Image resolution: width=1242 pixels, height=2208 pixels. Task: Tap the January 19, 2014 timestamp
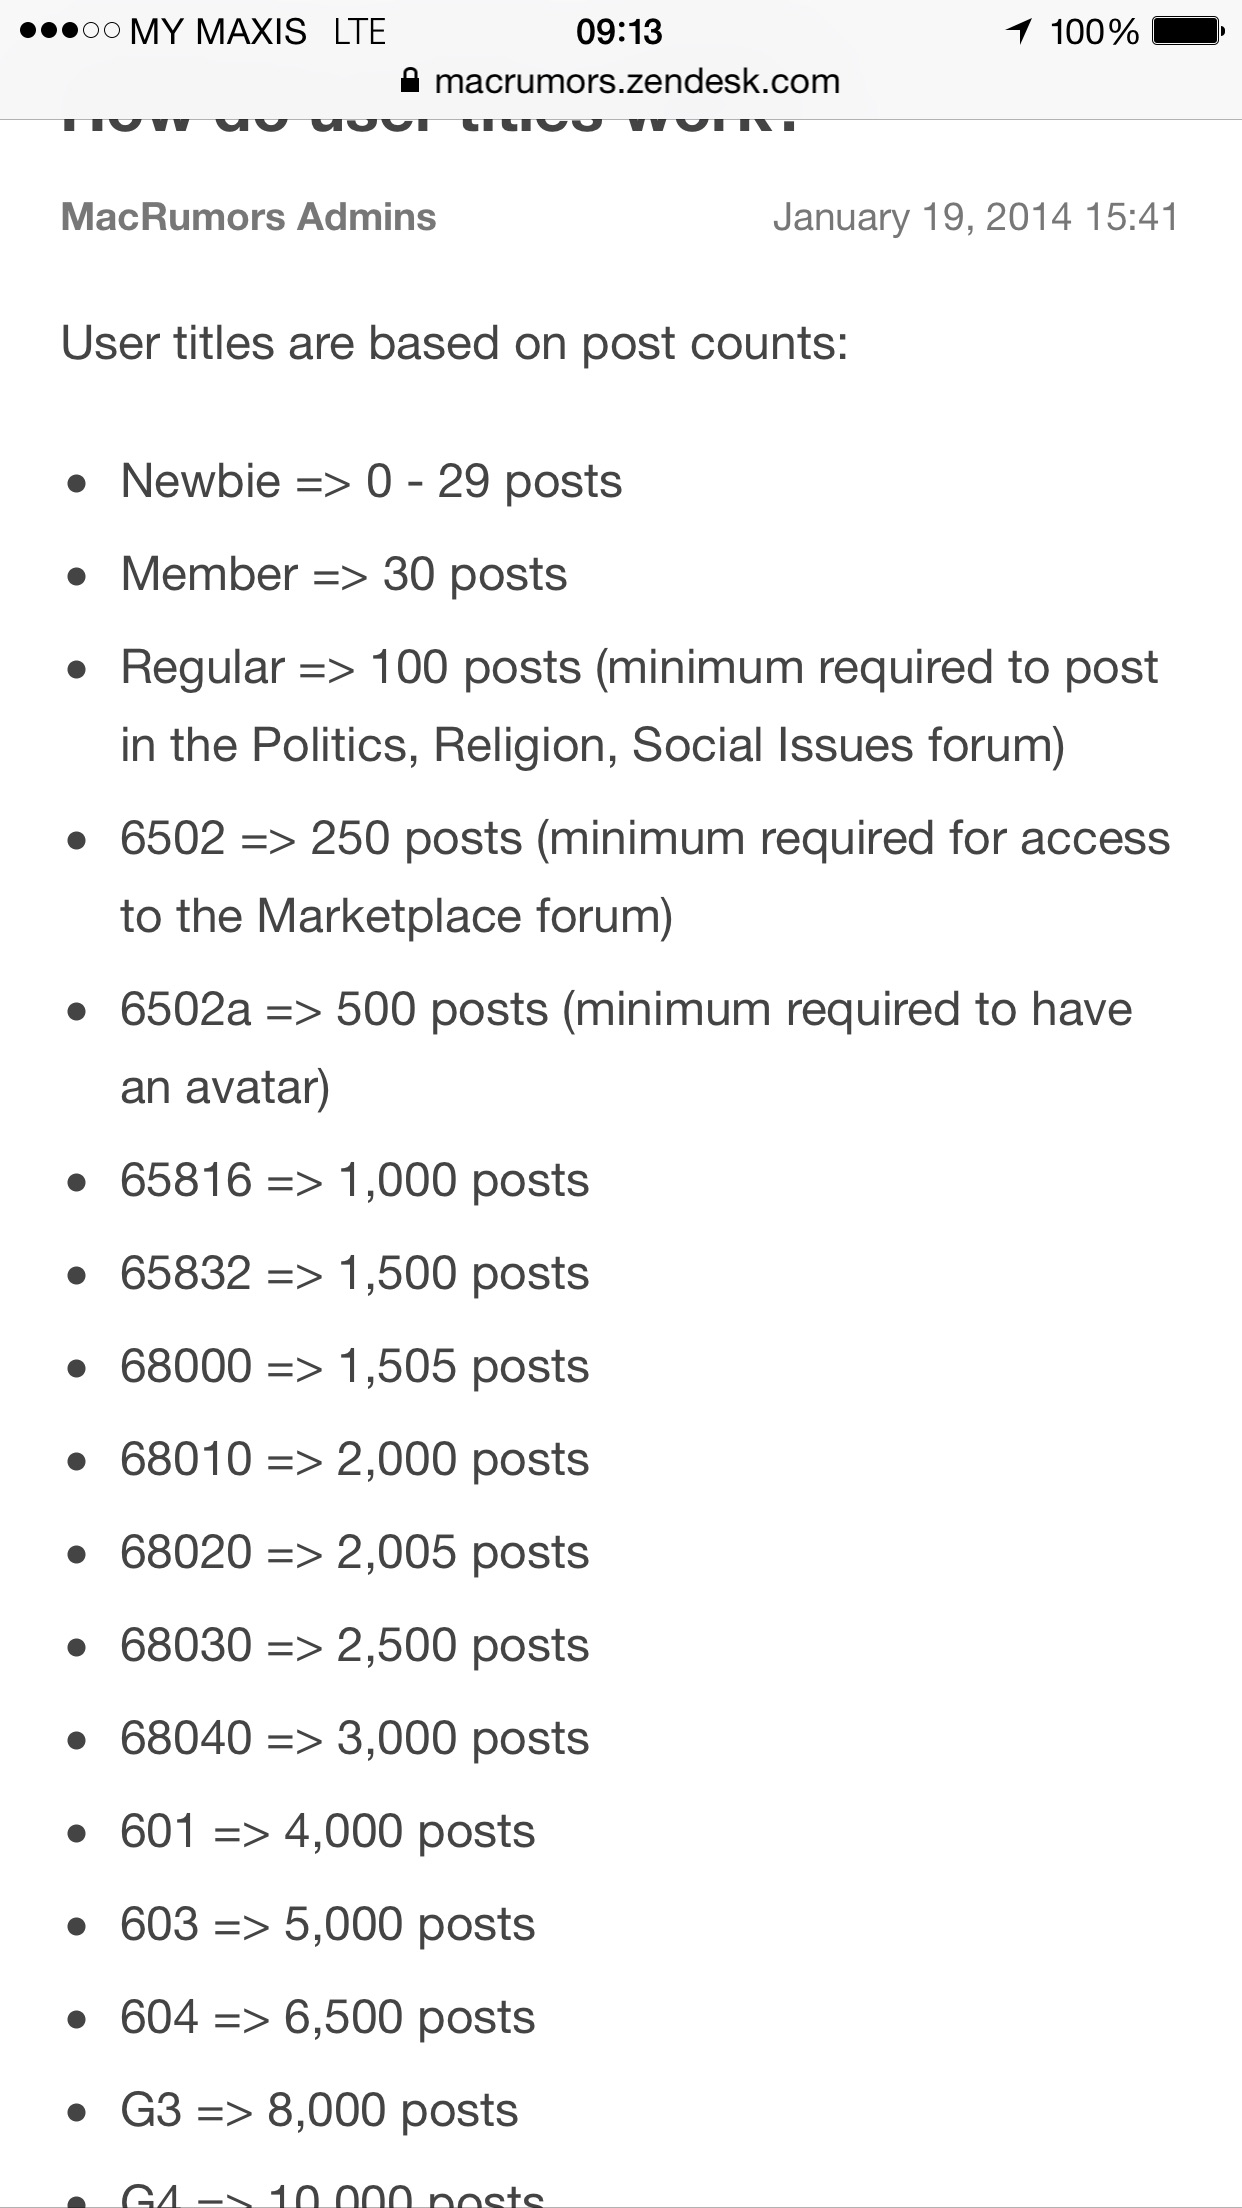975,217
